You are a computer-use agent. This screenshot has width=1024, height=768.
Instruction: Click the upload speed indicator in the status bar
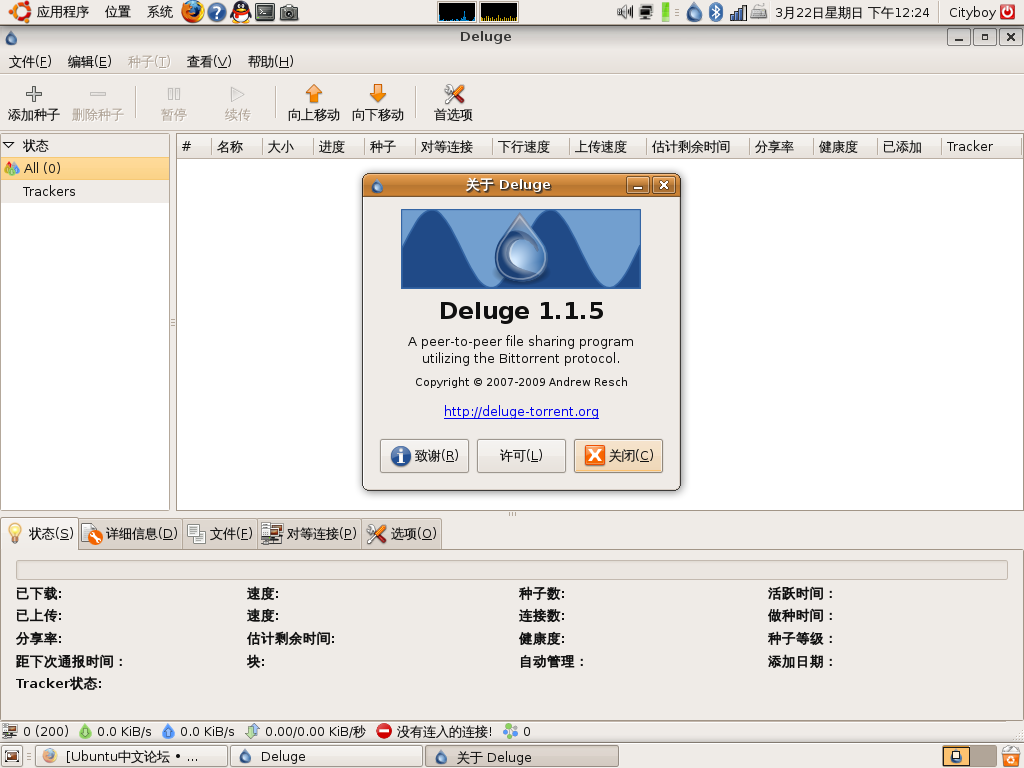pos(198,731)
